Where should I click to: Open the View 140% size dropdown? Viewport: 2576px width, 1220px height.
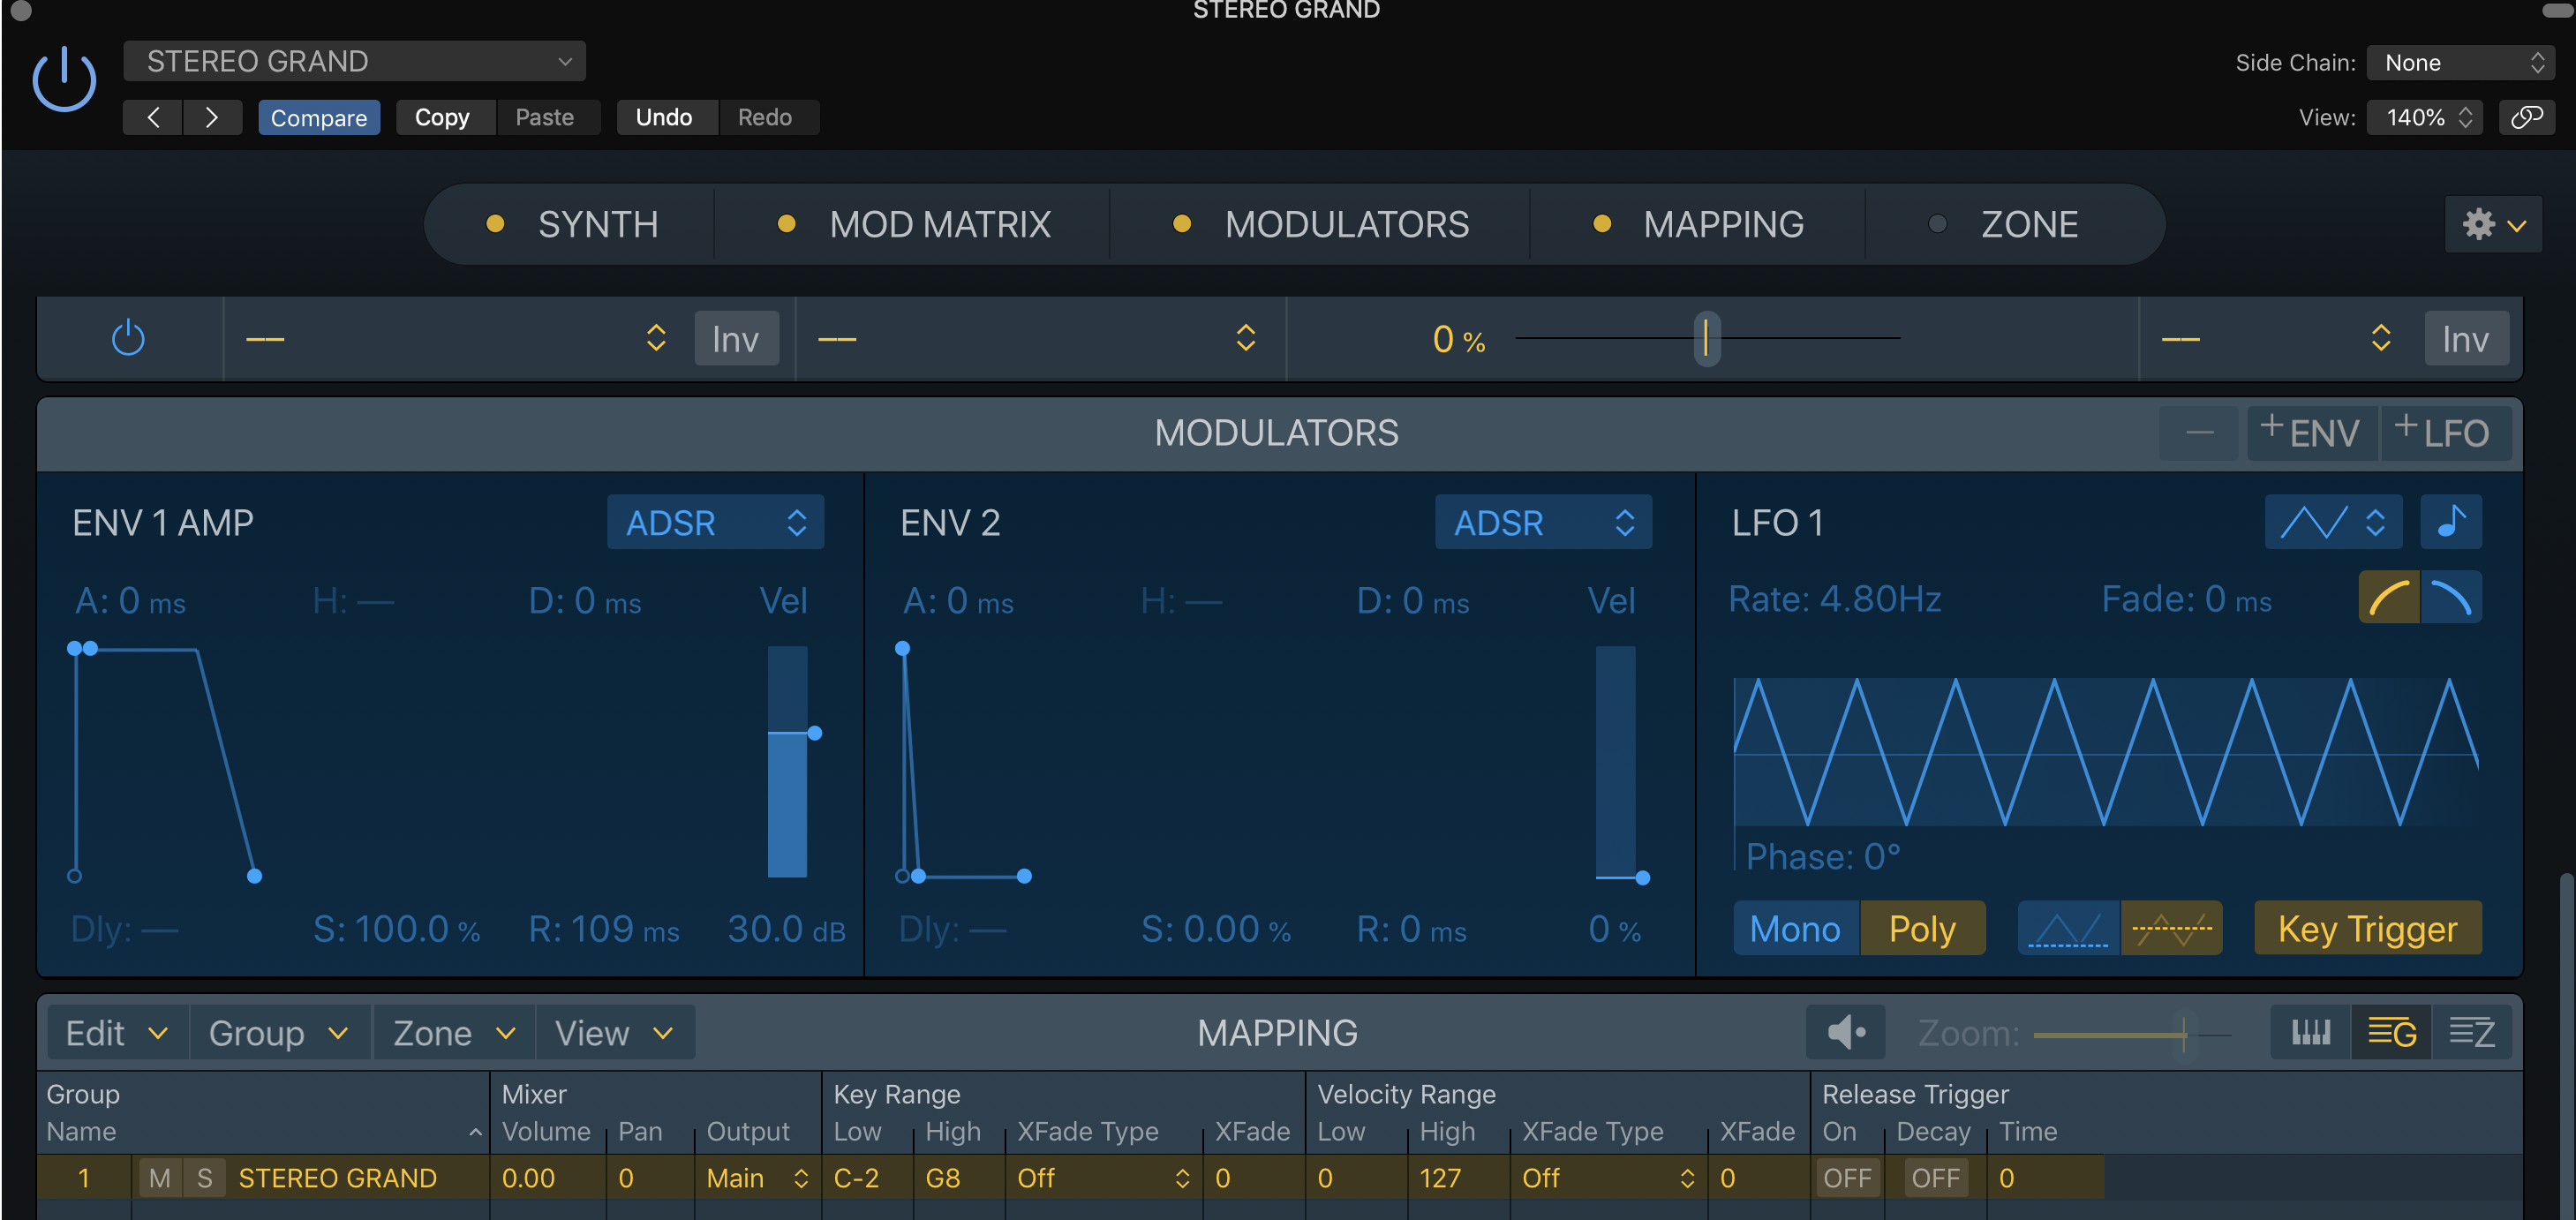click(x=2424, y=117)
